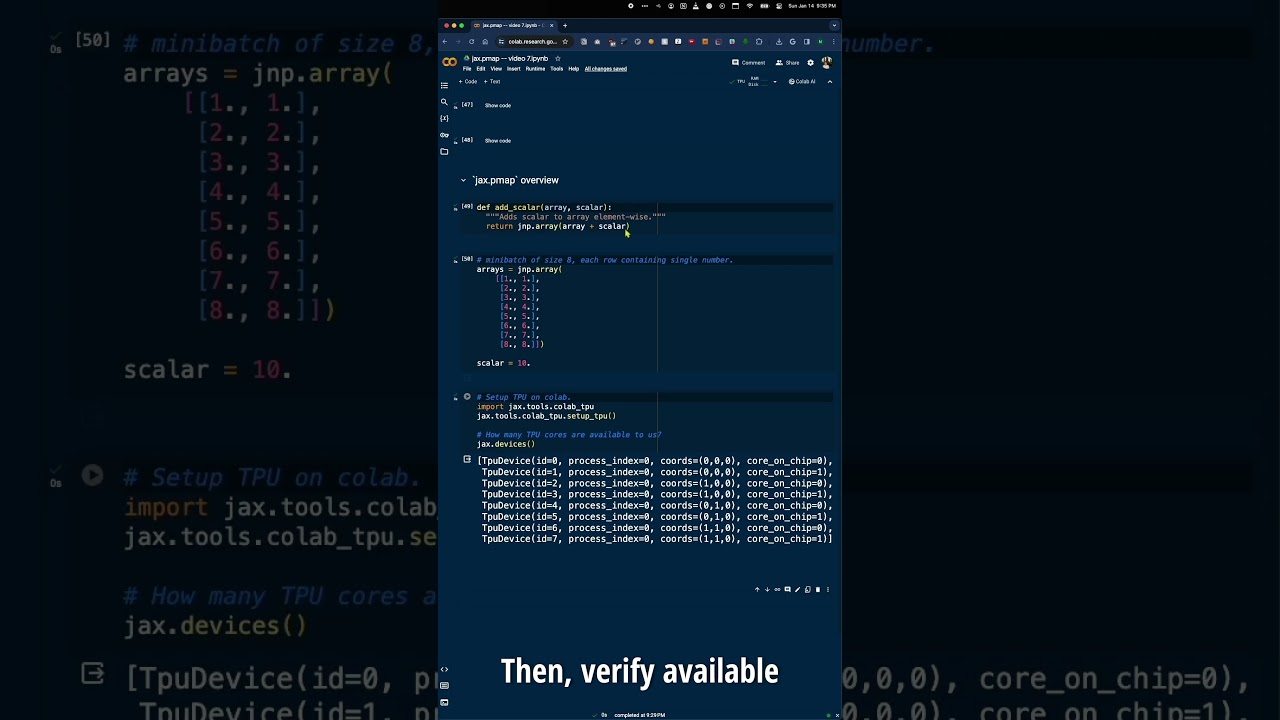Open the Secrets key panel
Viewport: 1280px width, 720px height.
click(x=444, y=135)
